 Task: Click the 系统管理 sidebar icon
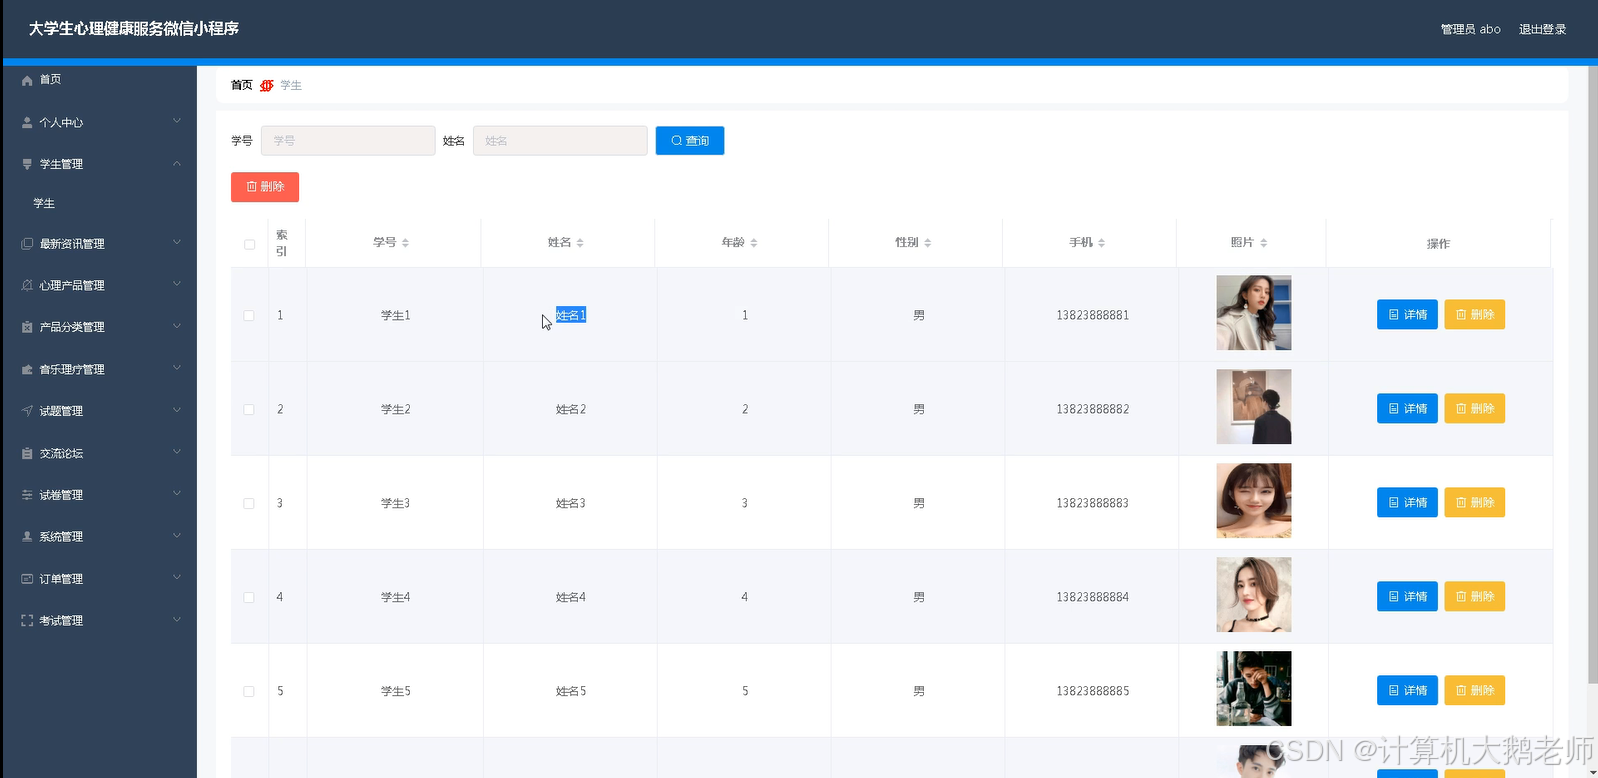pyautogui.click(x=27, y=537)
